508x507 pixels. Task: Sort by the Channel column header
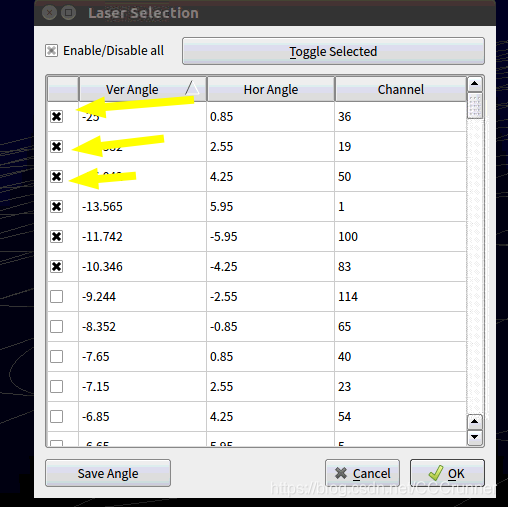(x=401, y=89)
